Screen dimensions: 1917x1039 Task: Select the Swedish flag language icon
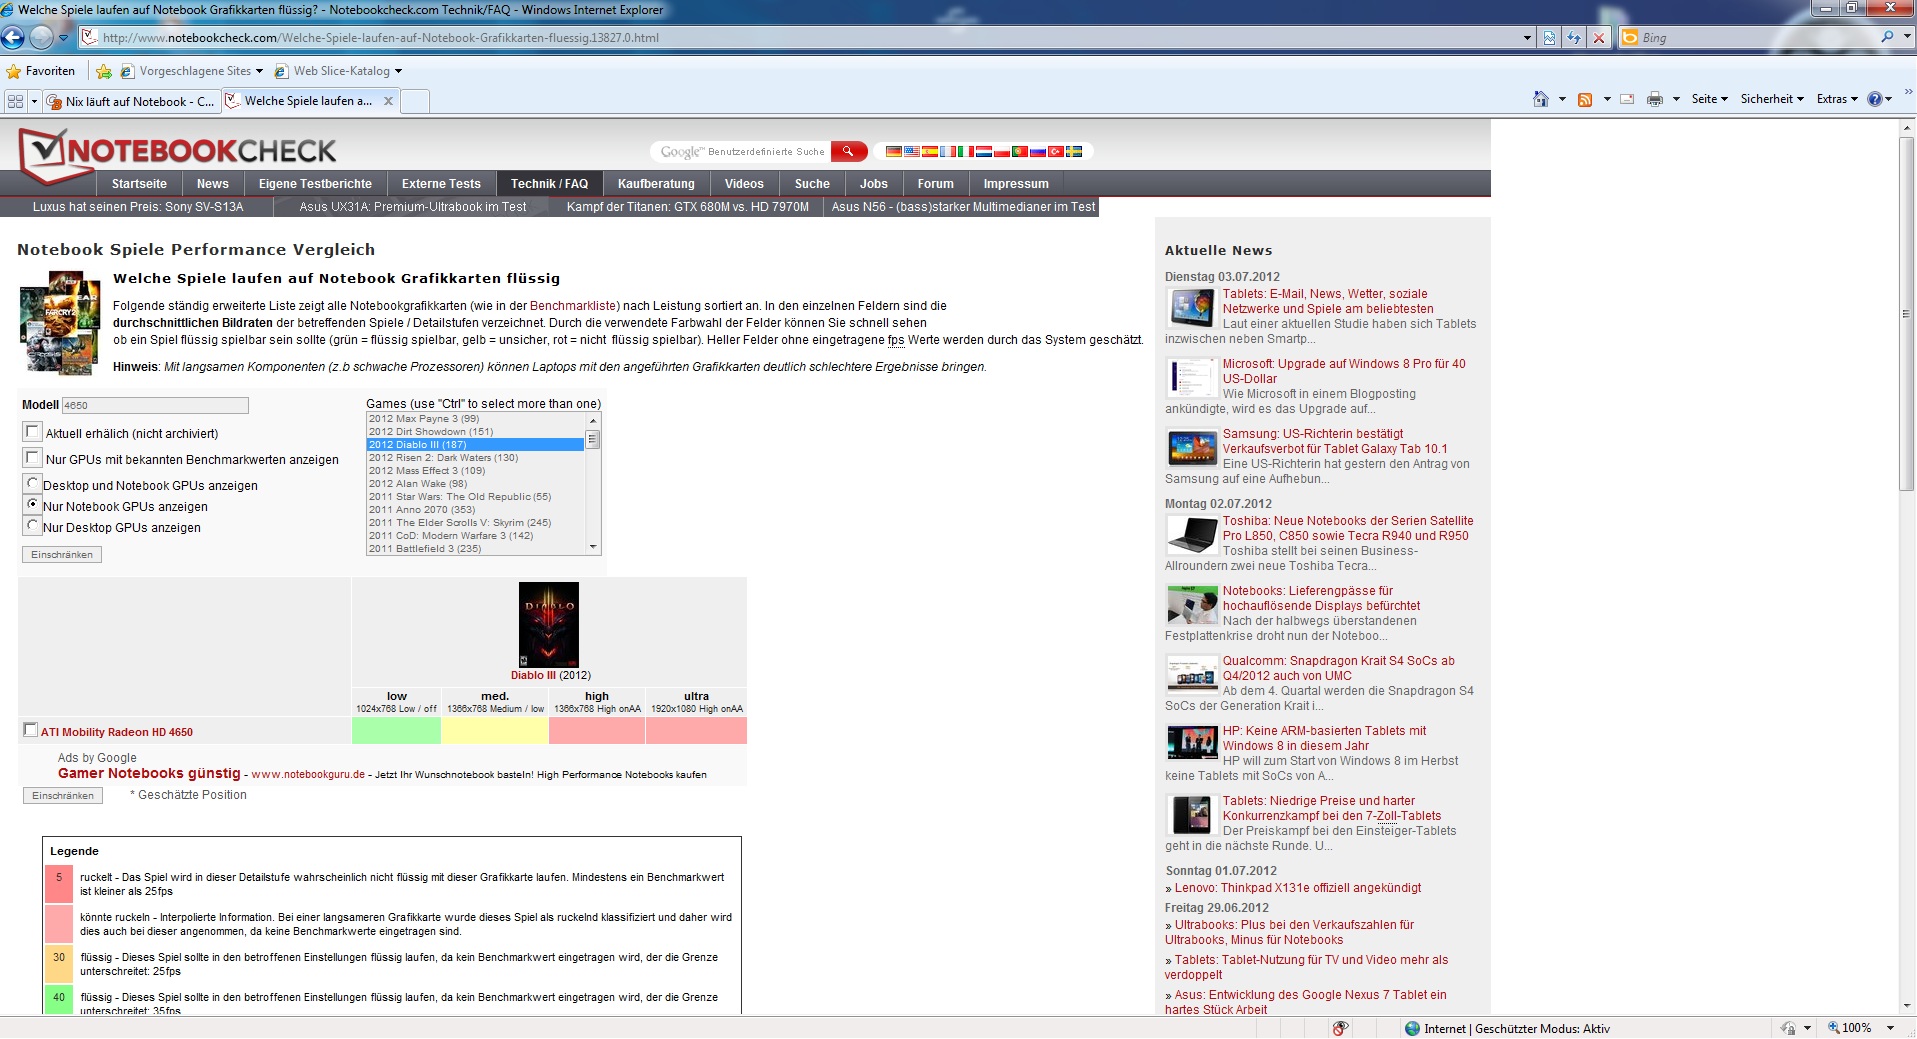click(x=1074, y=152)
